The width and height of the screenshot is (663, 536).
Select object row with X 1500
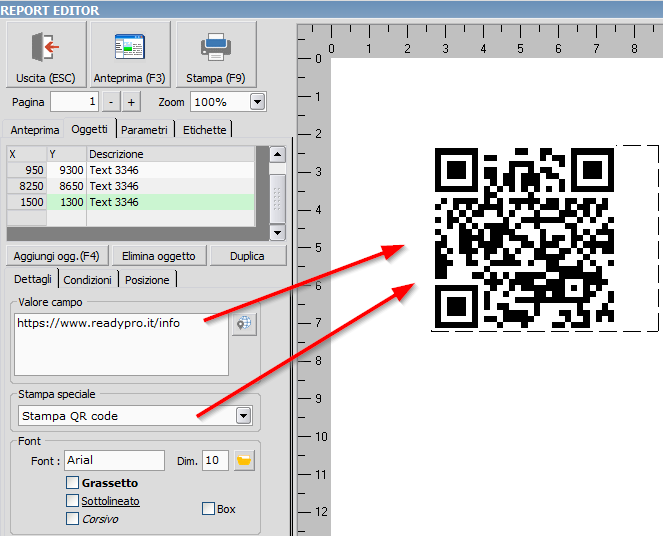tap(131, 202)
